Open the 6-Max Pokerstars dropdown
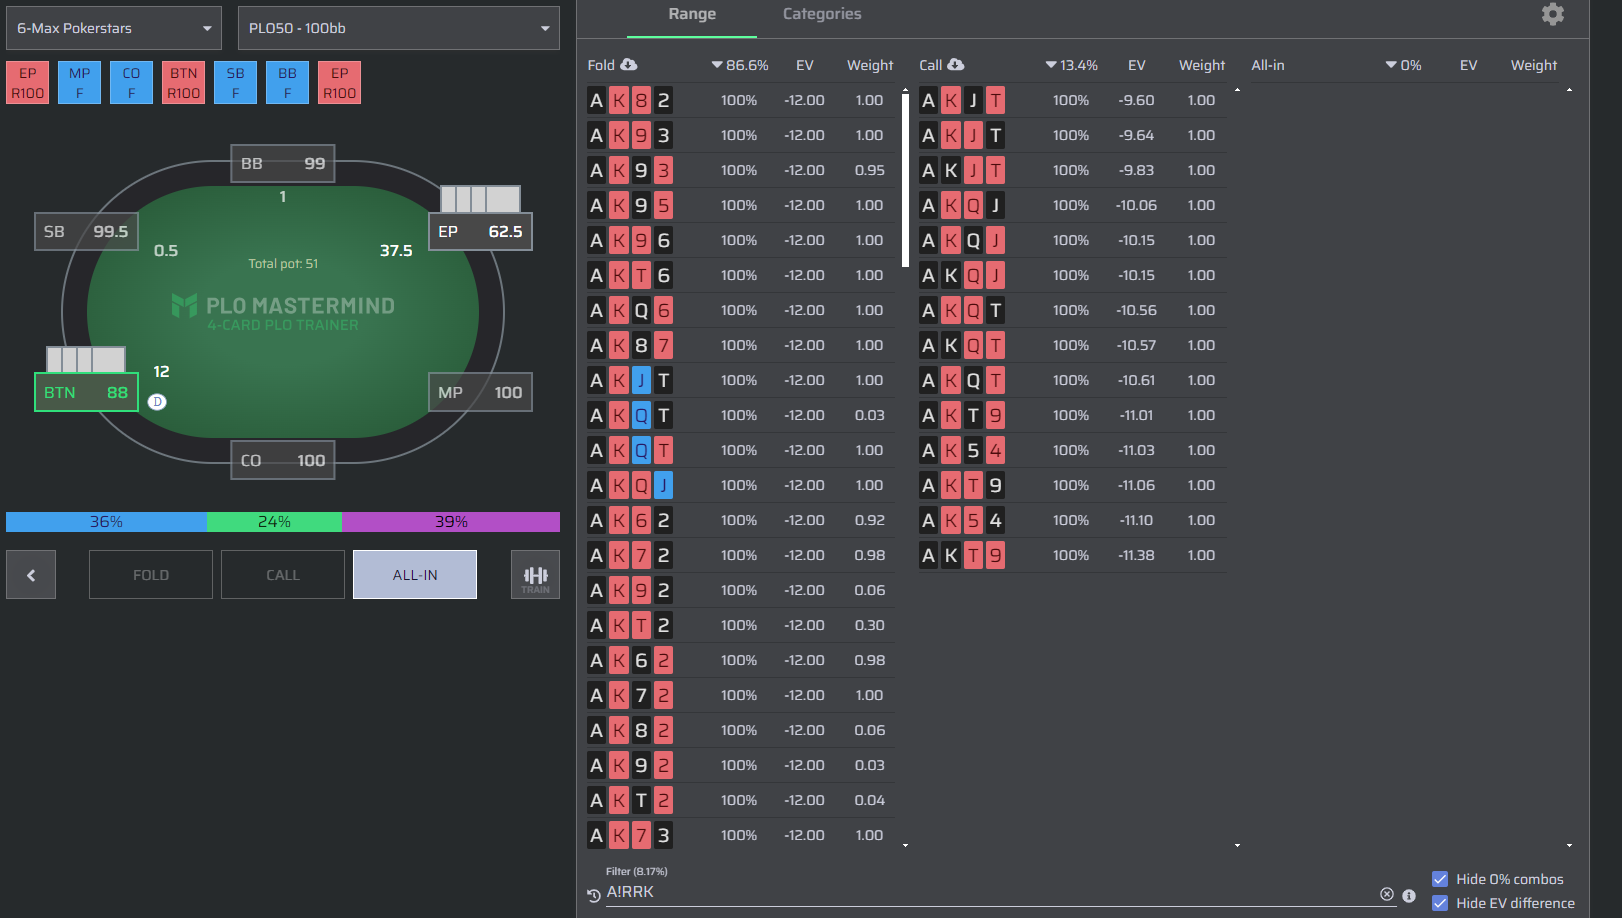Viewport: 1622px width, 918px height. [x=114, y=28]
